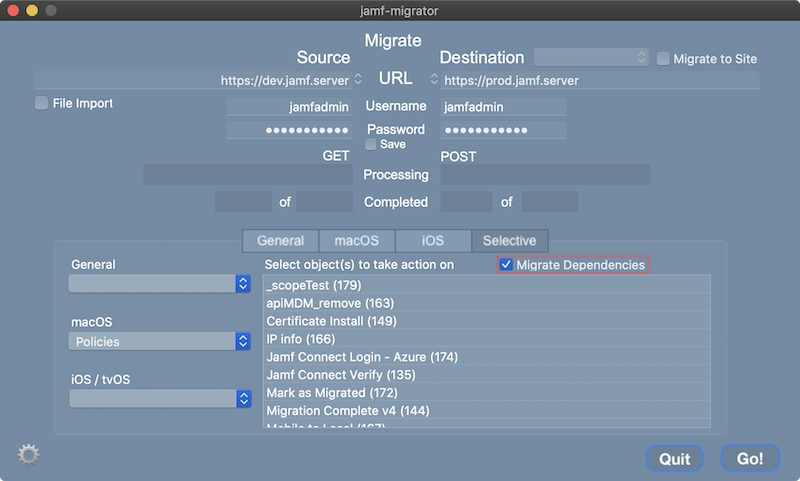Enable the File Import checkbox
This screenshot has height=481, width=800.
(x=41, y=103)
